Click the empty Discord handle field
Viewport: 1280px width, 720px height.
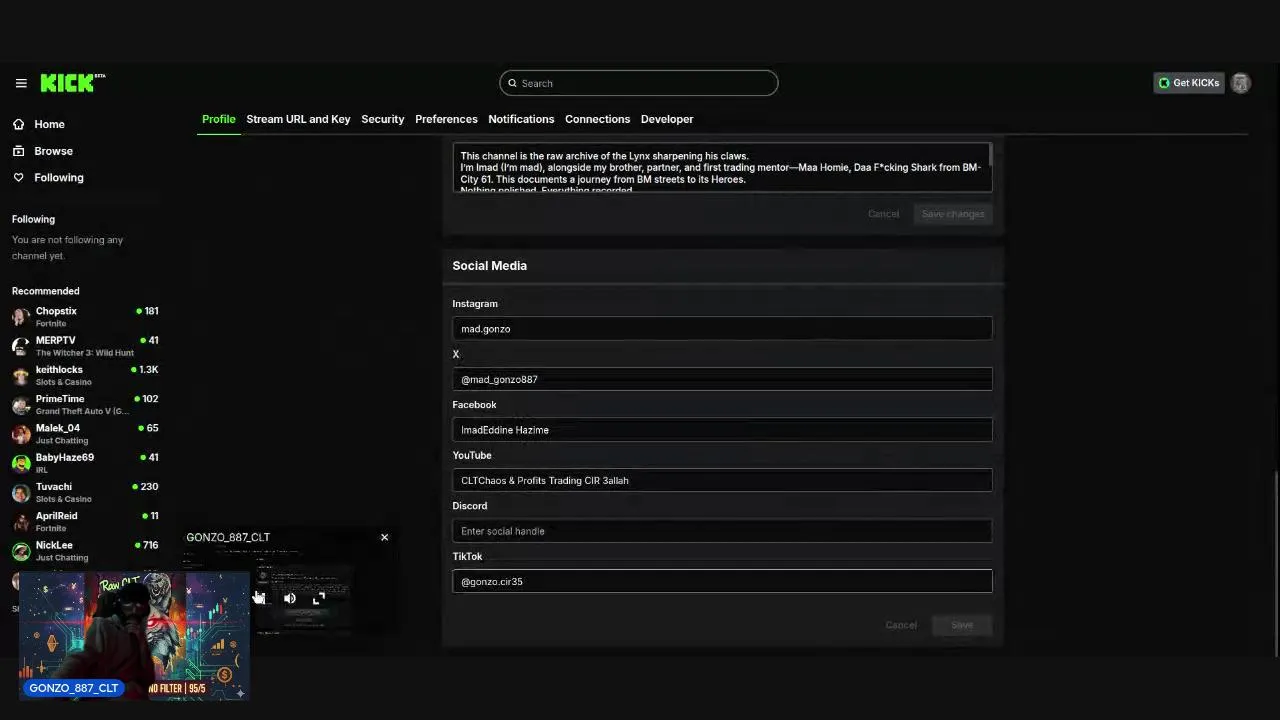(722, 531)
